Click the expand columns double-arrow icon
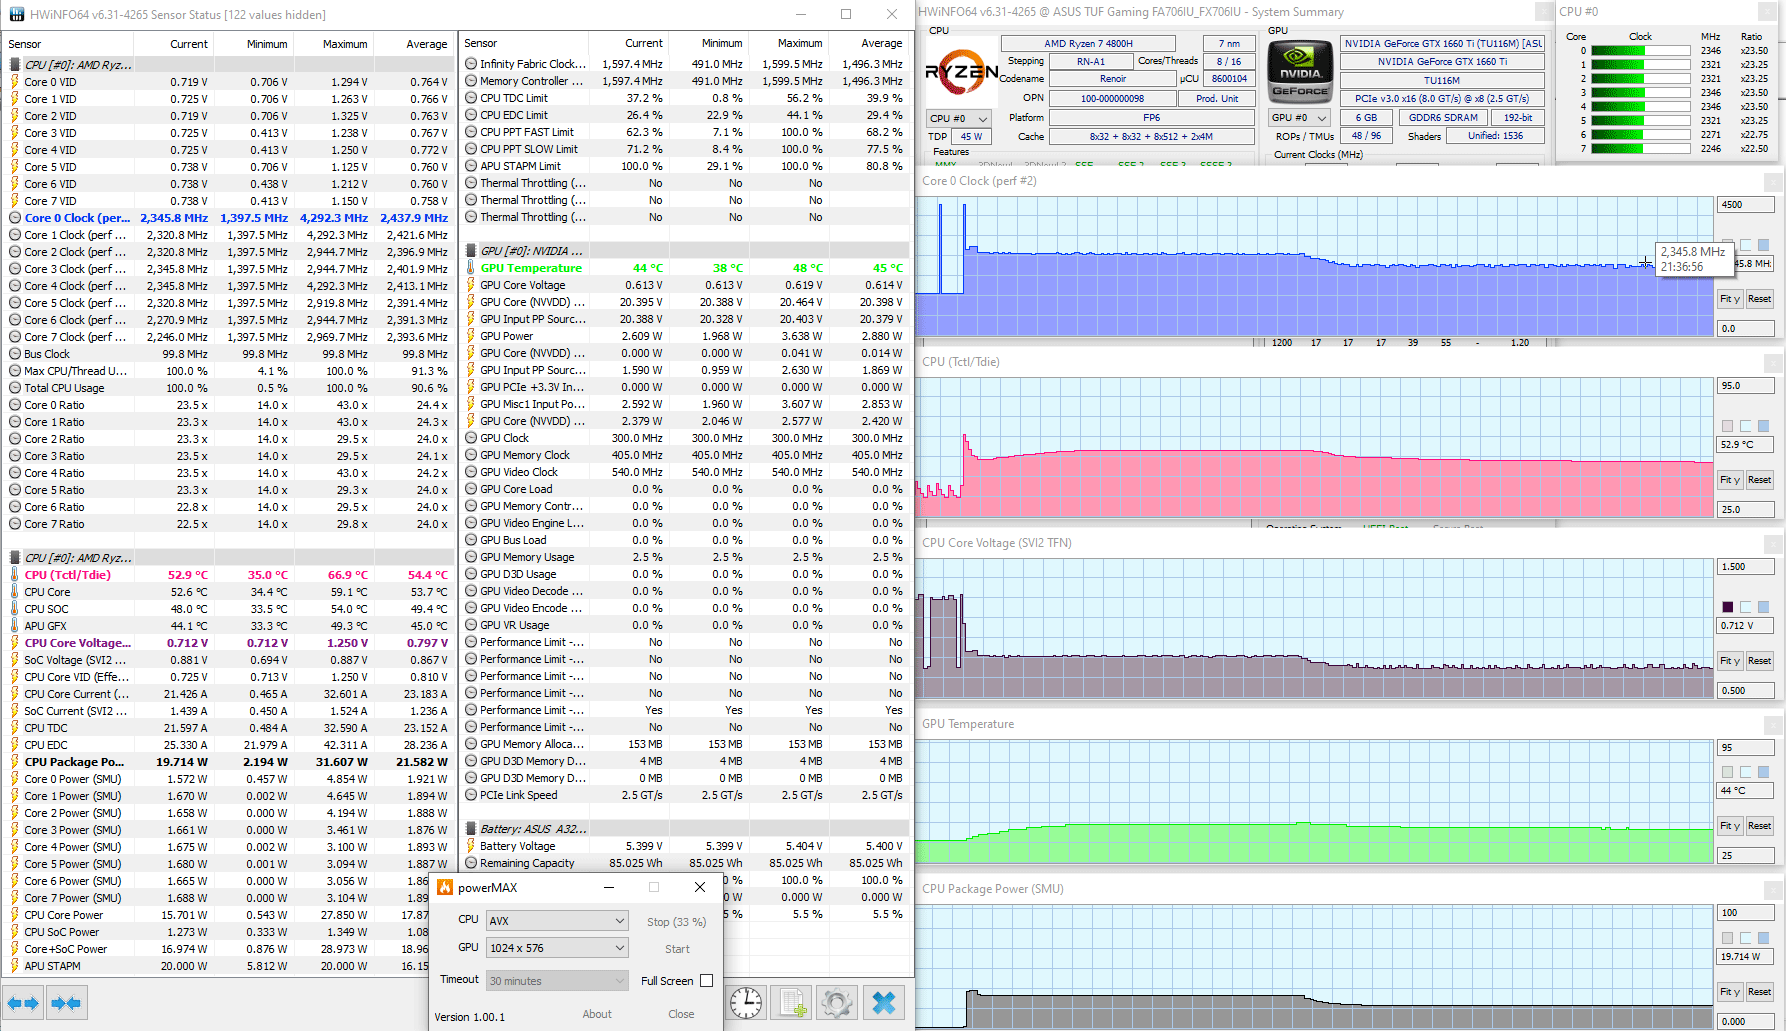This screenshot has width=1786, height=1031. pos(23,1002)
